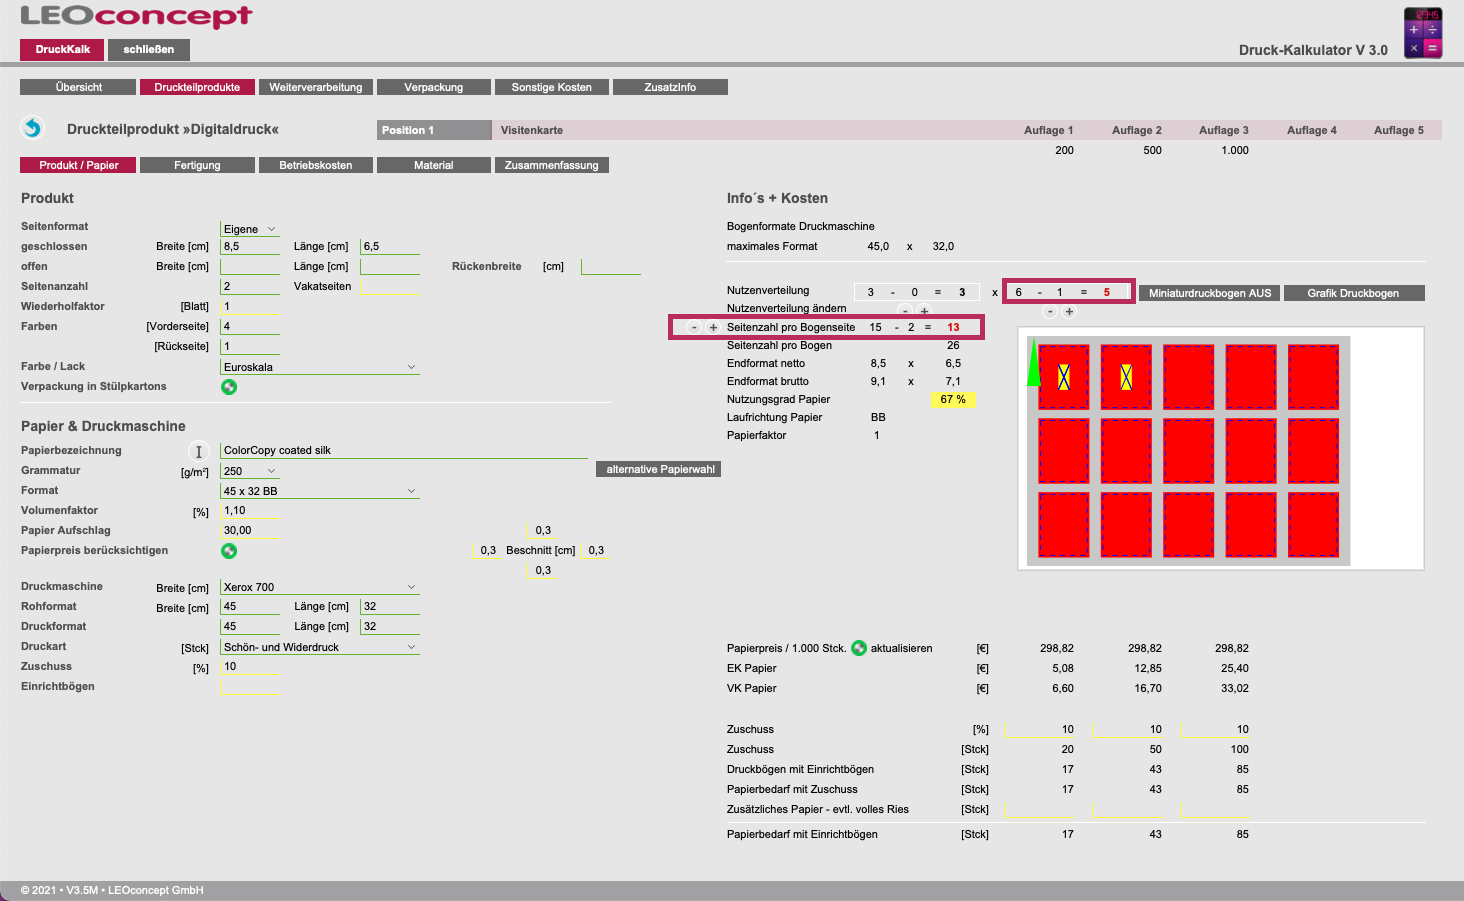Click the yellow 67 % Nutzungsgrad Papier field
Screen dimensions: 1464x901
pyautogui.click(x=953, y=399)
